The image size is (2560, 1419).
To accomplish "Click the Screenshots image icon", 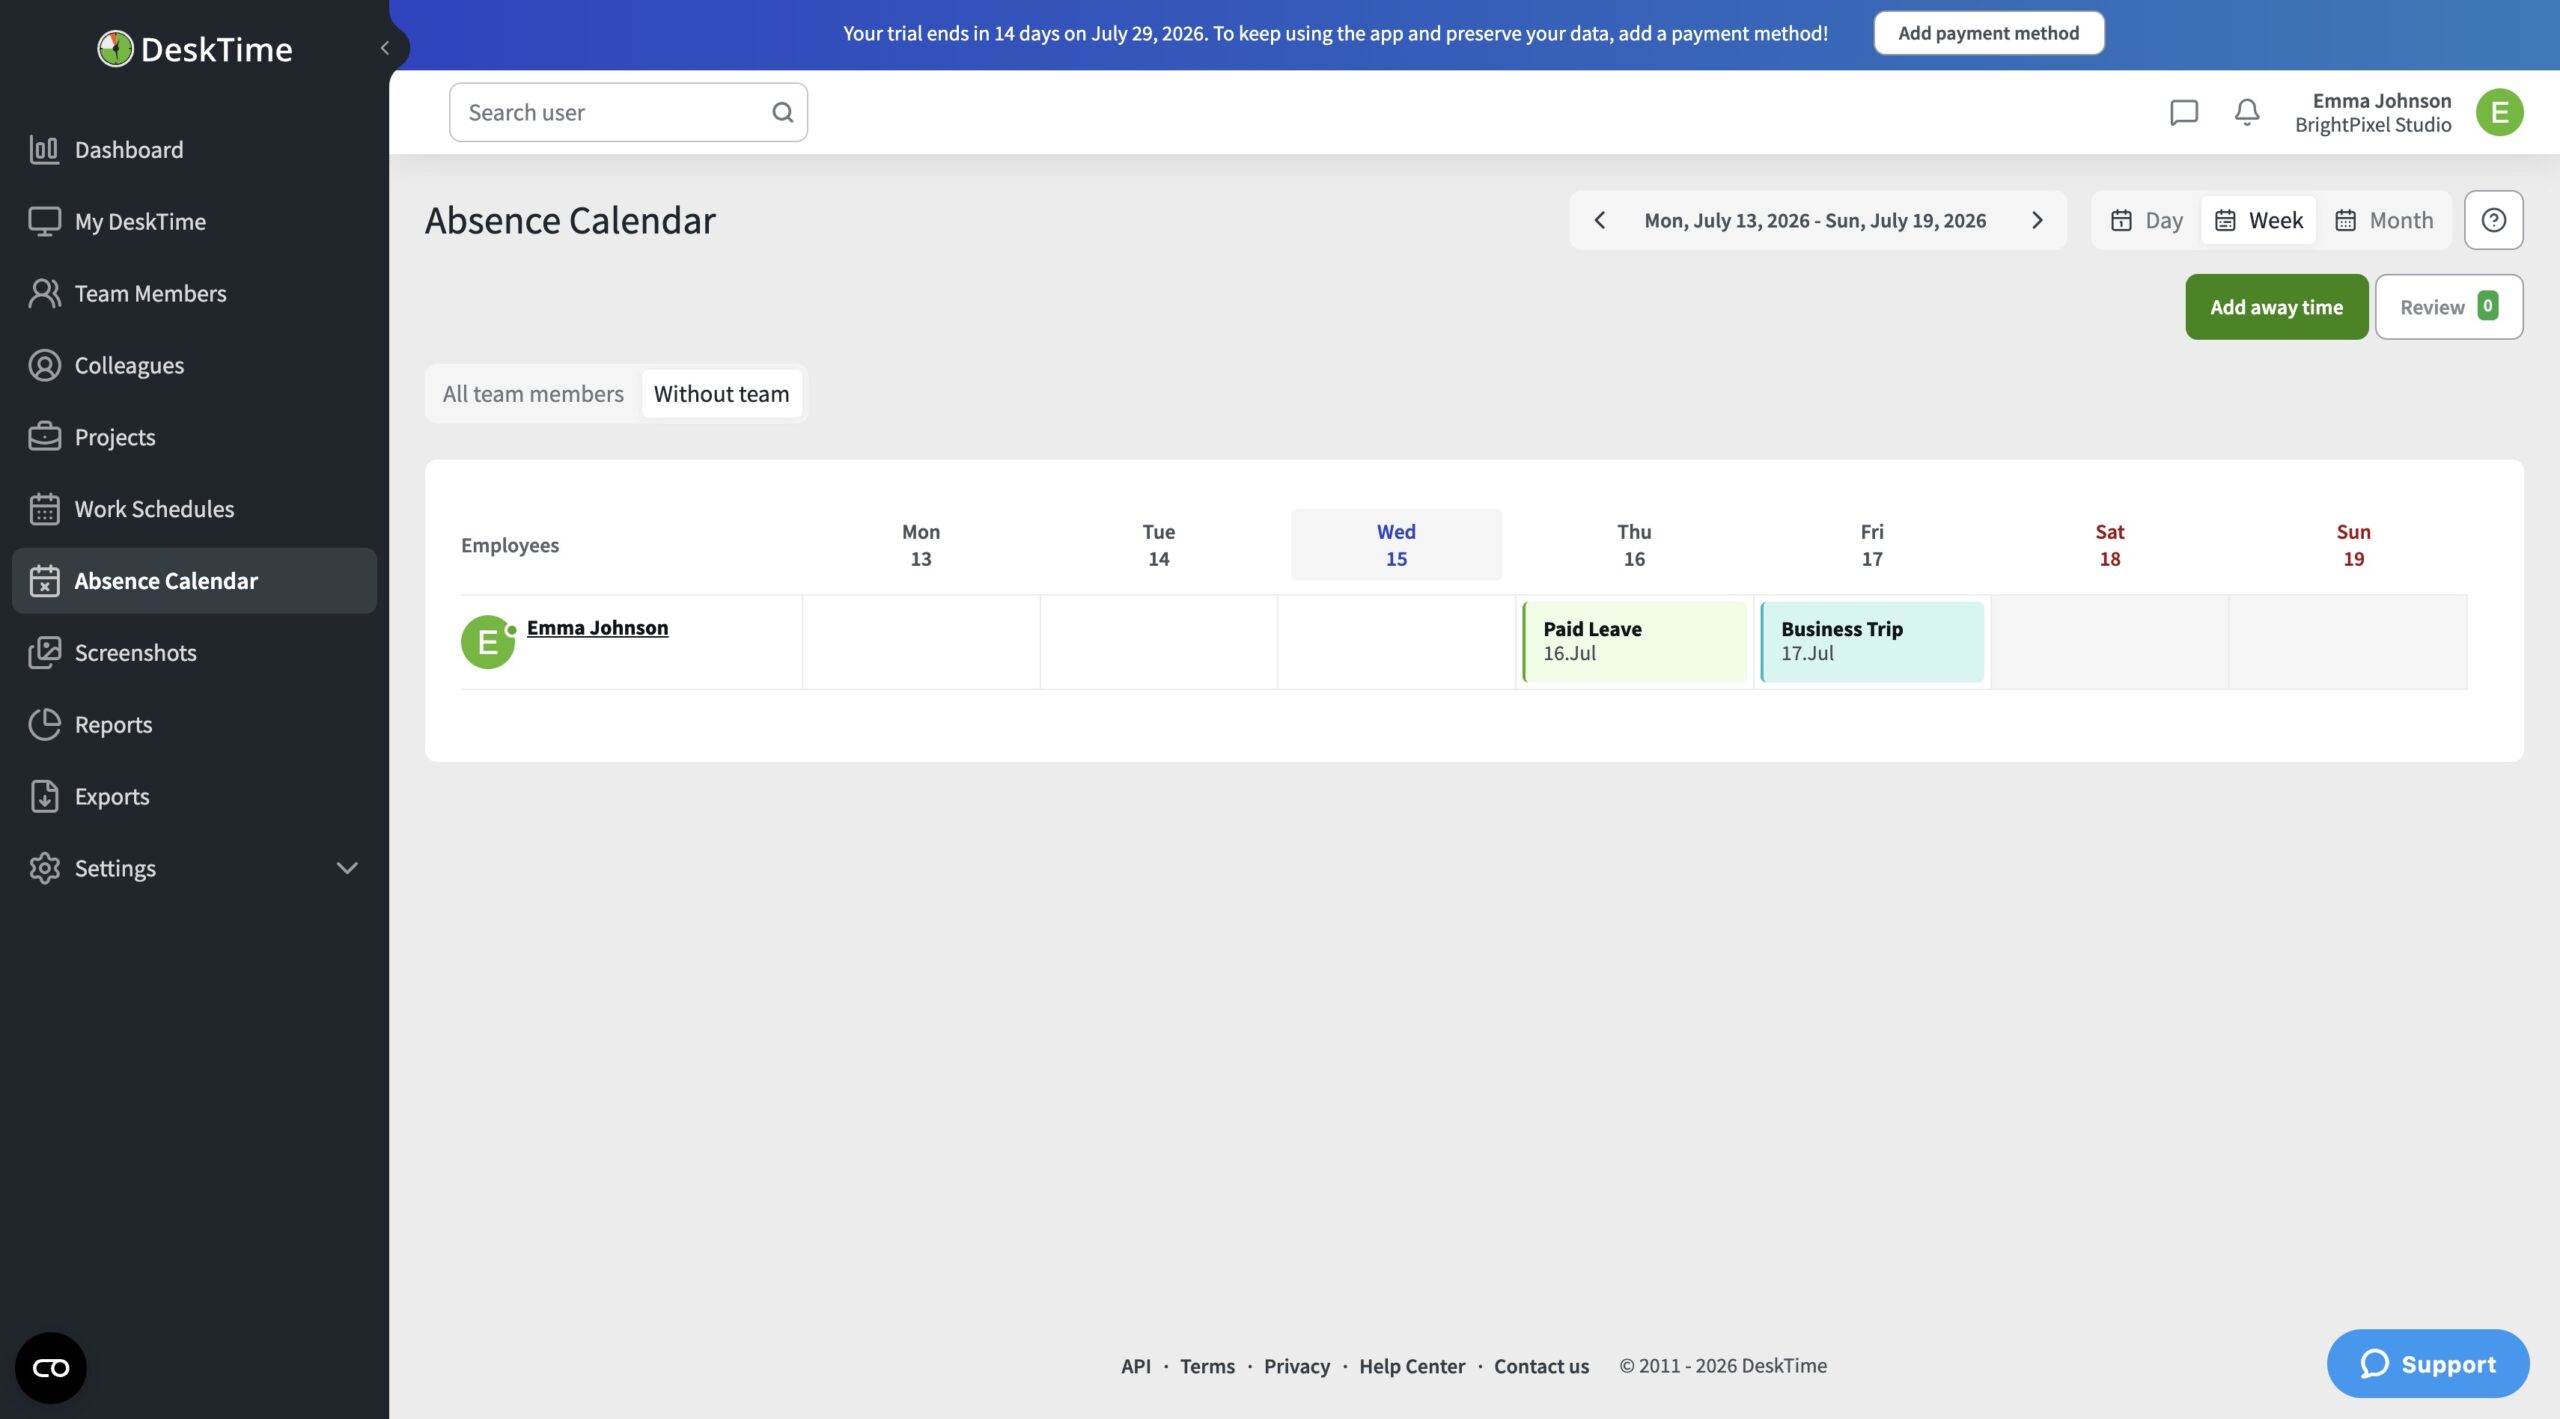I will click(x=44, y=653).
